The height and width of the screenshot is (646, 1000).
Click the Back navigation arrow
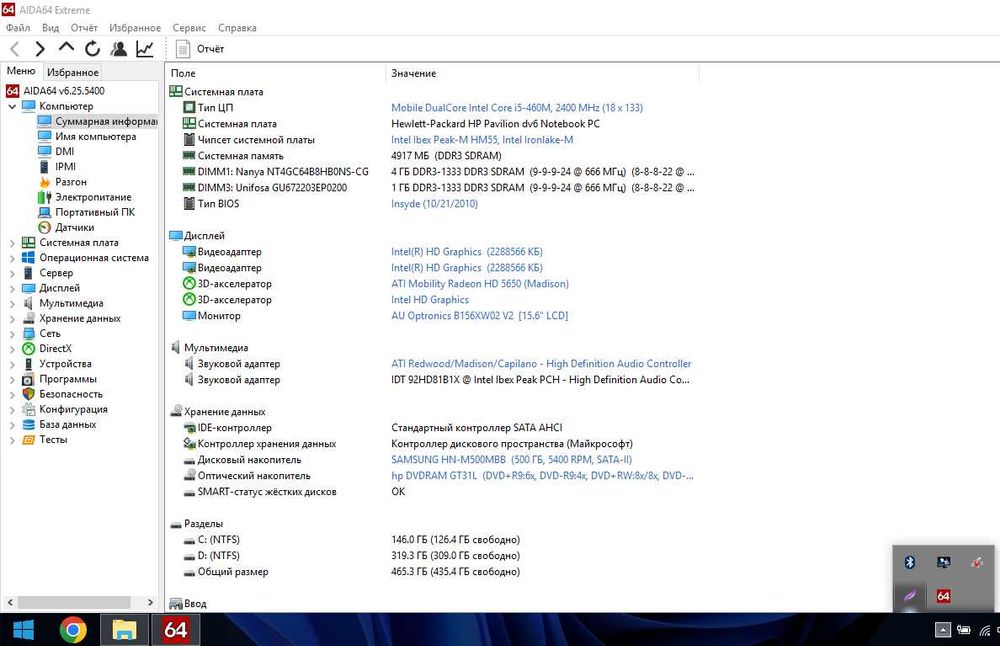coord(15,48)
